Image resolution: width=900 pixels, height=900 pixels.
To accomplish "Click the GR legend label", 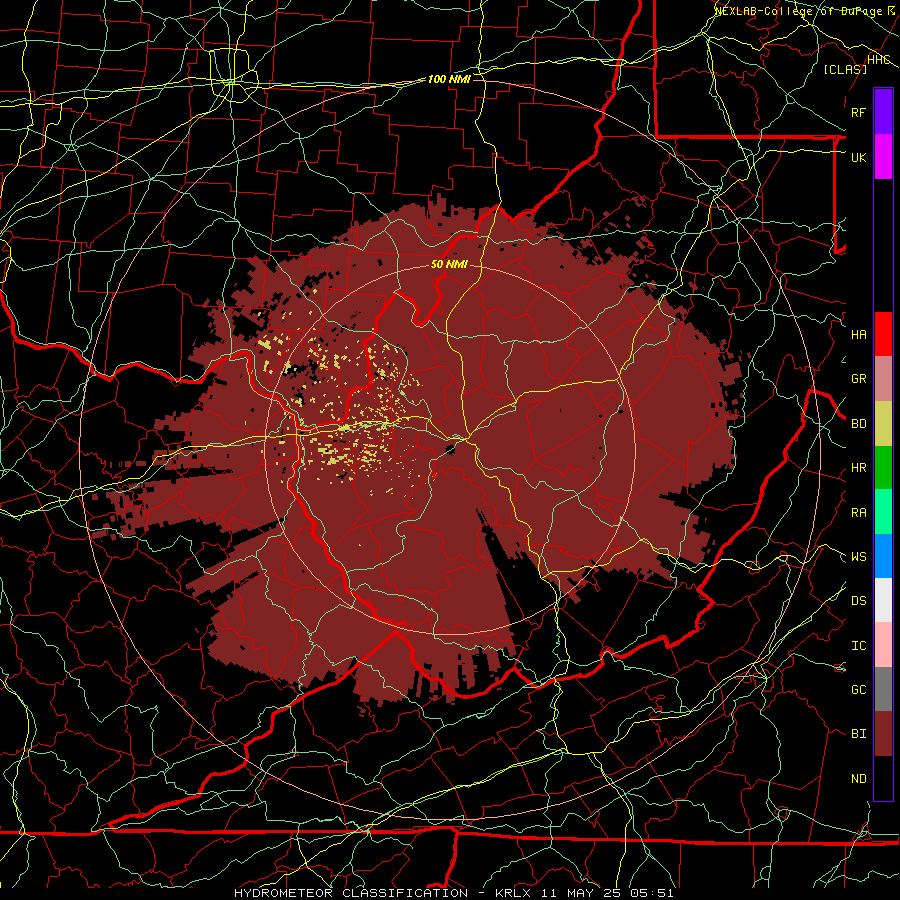I will pos(859,378).
